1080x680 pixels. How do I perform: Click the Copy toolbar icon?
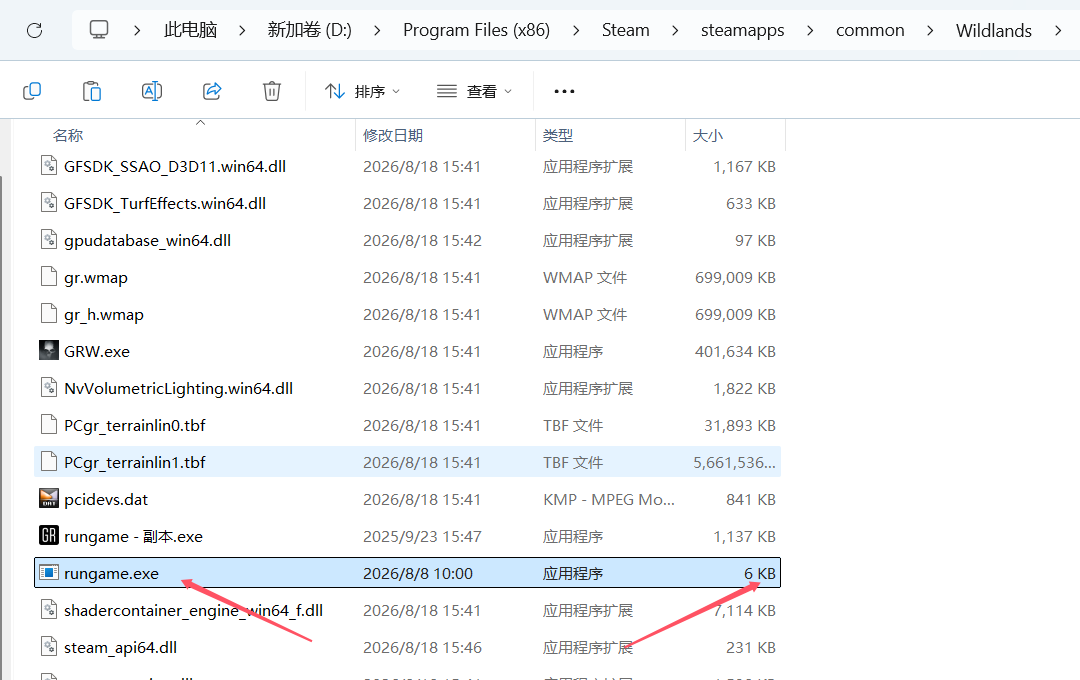click(x=32, y=91)
